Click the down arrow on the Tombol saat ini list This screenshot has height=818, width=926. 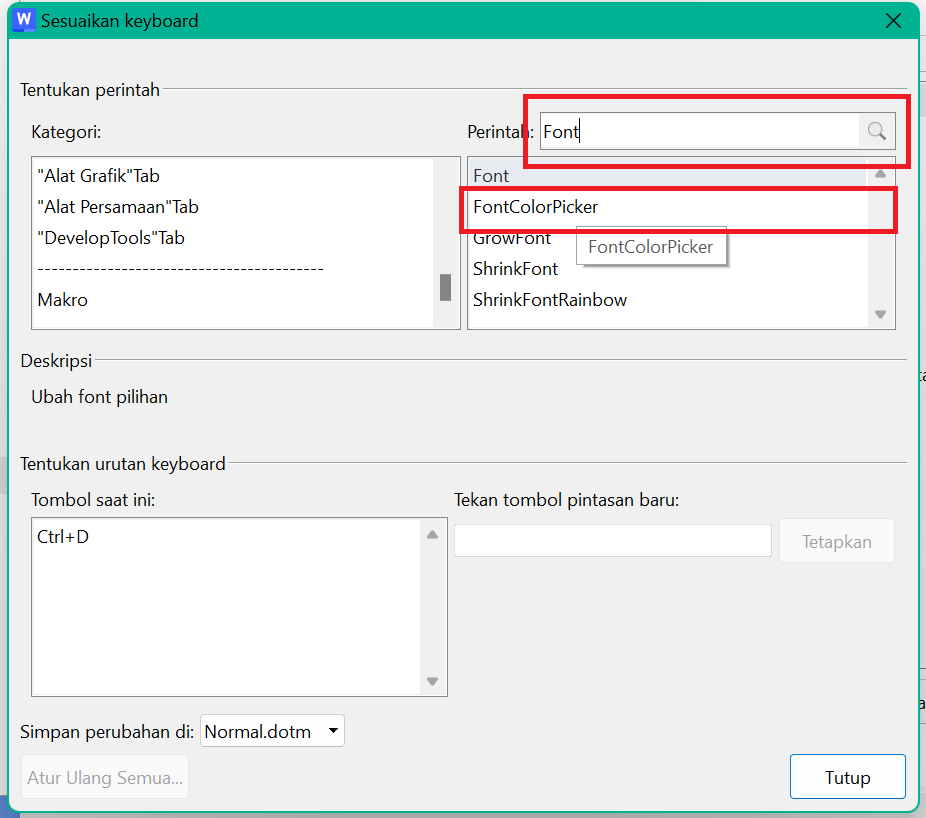click(432, 681)
